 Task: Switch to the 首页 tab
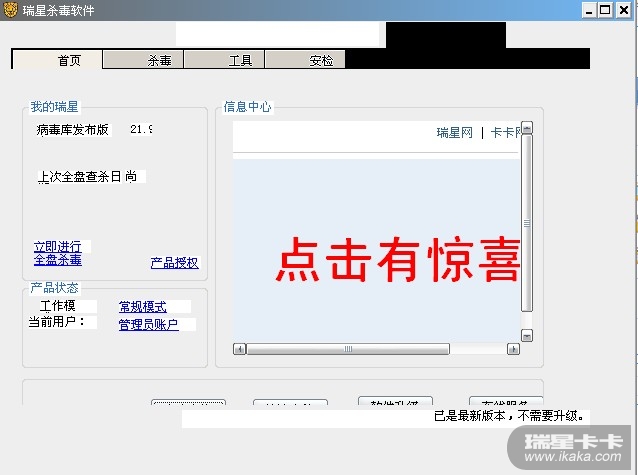point(57,60)
